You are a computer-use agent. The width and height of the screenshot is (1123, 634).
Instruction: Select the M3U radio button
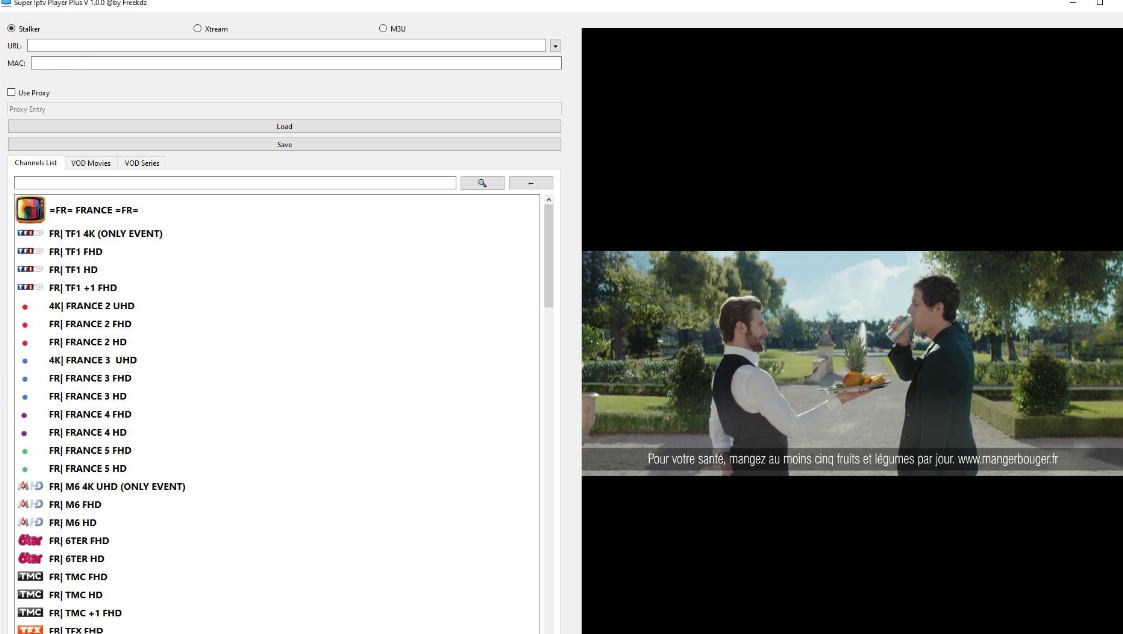pyautogui.click(x=383, y=29)
